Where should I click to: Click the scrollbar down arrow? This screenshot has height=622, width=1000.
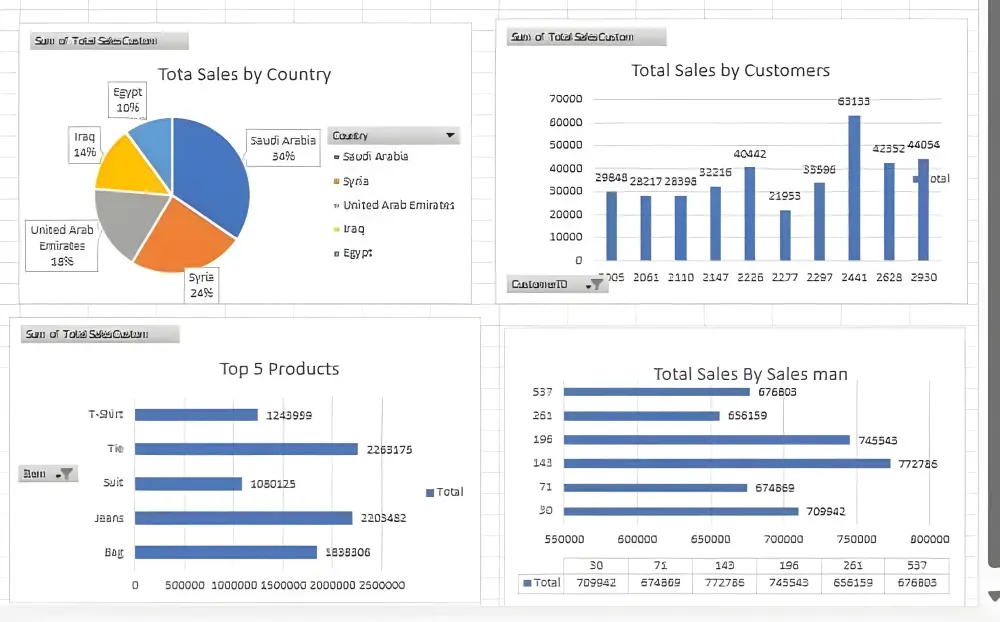[x=994, y=596]
